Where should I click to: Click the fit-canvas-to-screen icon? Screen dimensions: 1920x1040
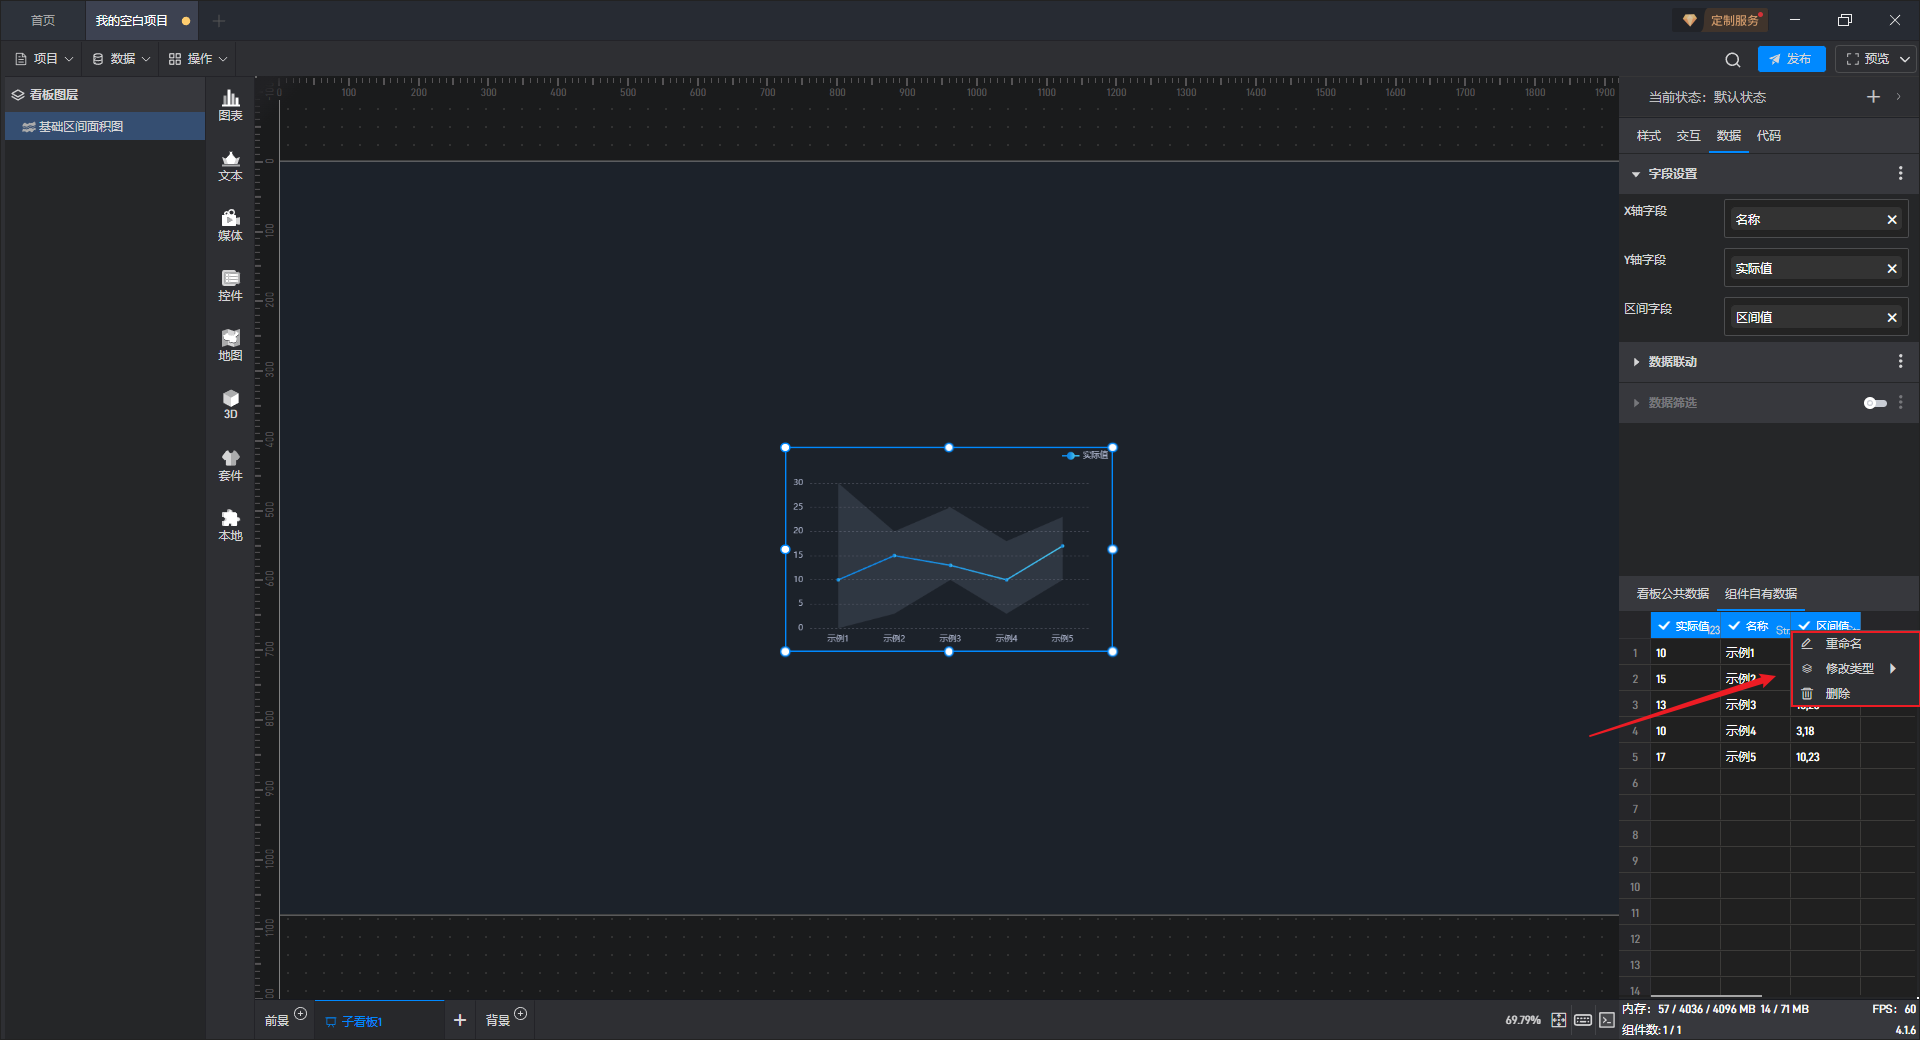[x=1559, y=1020]
